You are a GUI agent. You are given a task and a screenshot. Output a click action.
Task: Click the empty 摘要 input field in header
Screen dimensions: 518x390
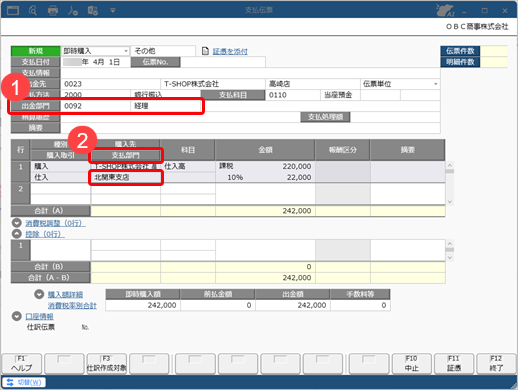coord(250,128)
